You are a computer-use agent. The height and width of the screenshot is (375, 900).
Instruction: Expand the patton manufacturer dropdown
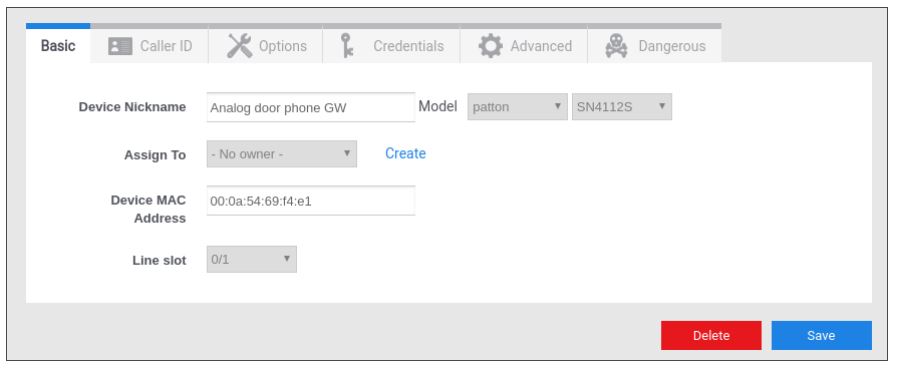517,107
